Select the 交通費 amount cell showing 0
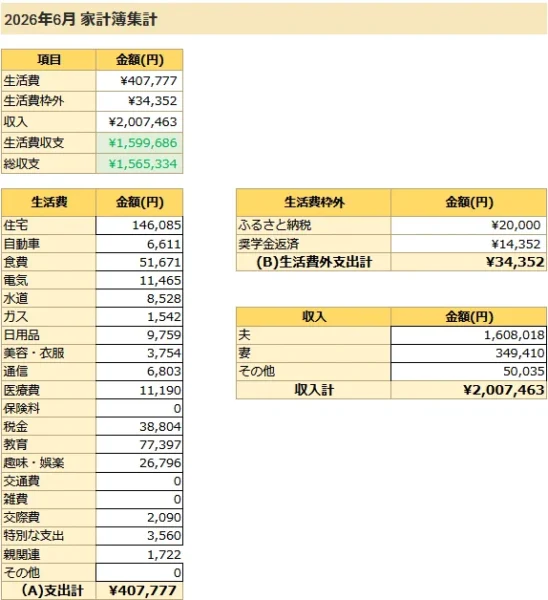This screenshot has width=548, height=600. 139,481
